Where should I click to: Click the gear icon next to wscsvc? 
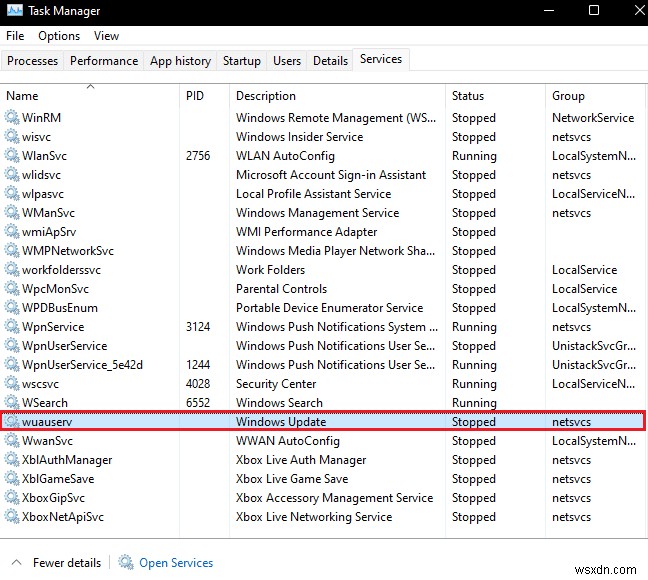coord(12,384)
